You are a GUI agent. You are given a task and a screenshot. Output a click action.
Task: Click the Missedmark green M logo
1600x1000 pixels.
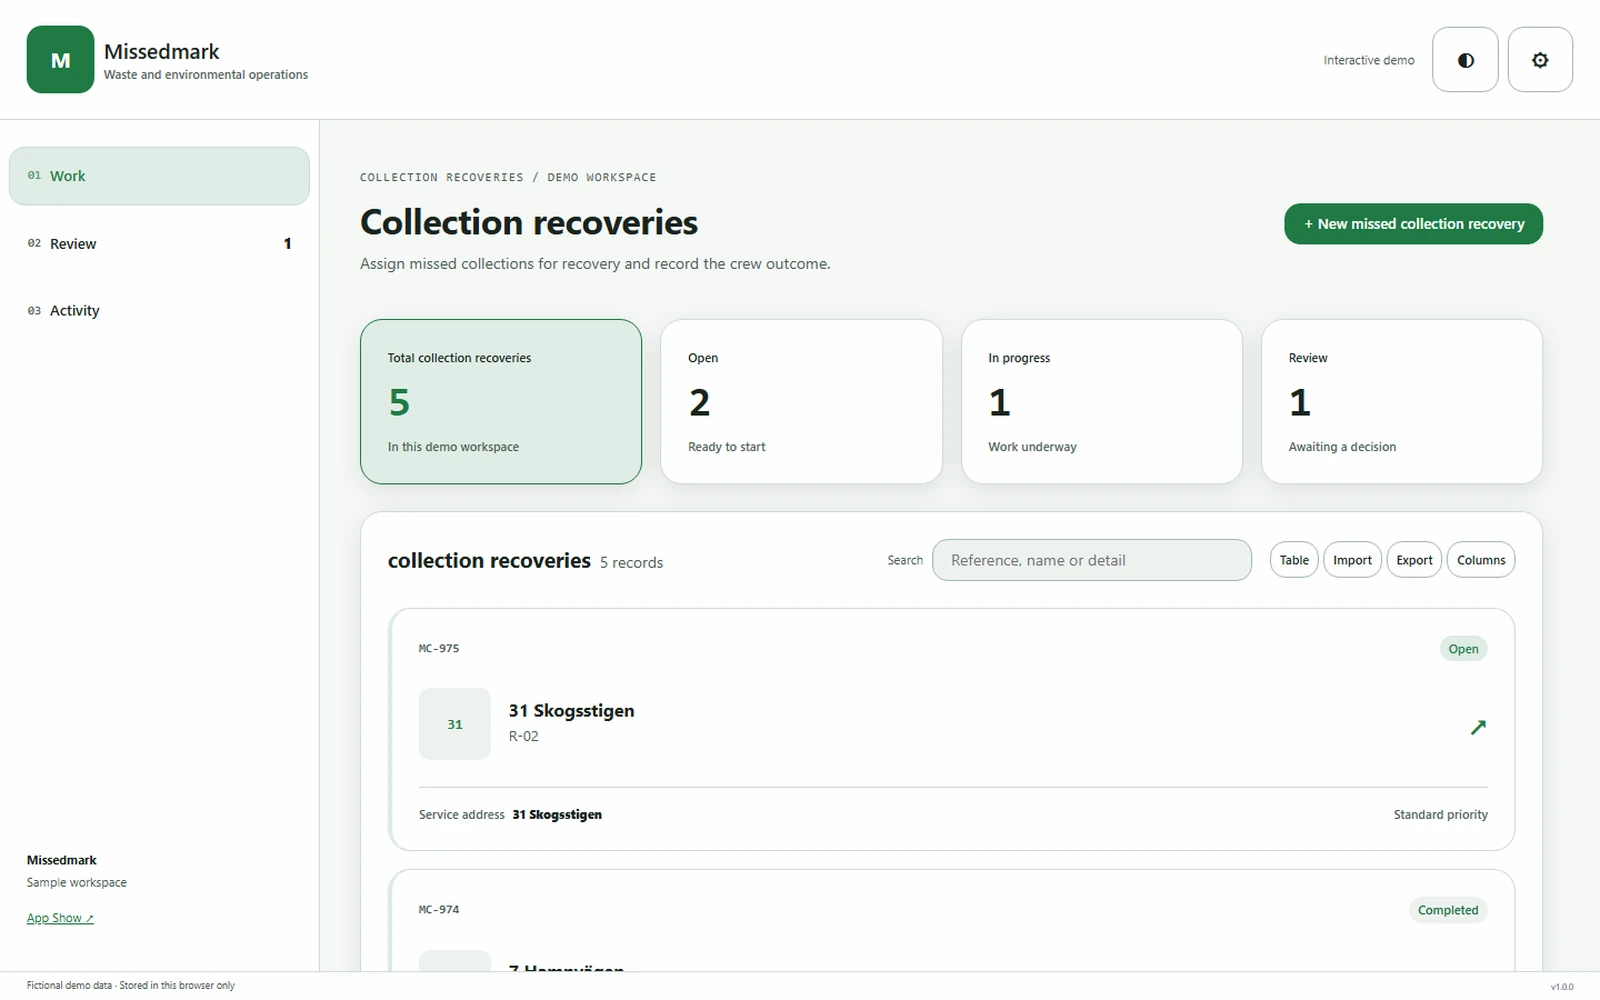point(60,60)
